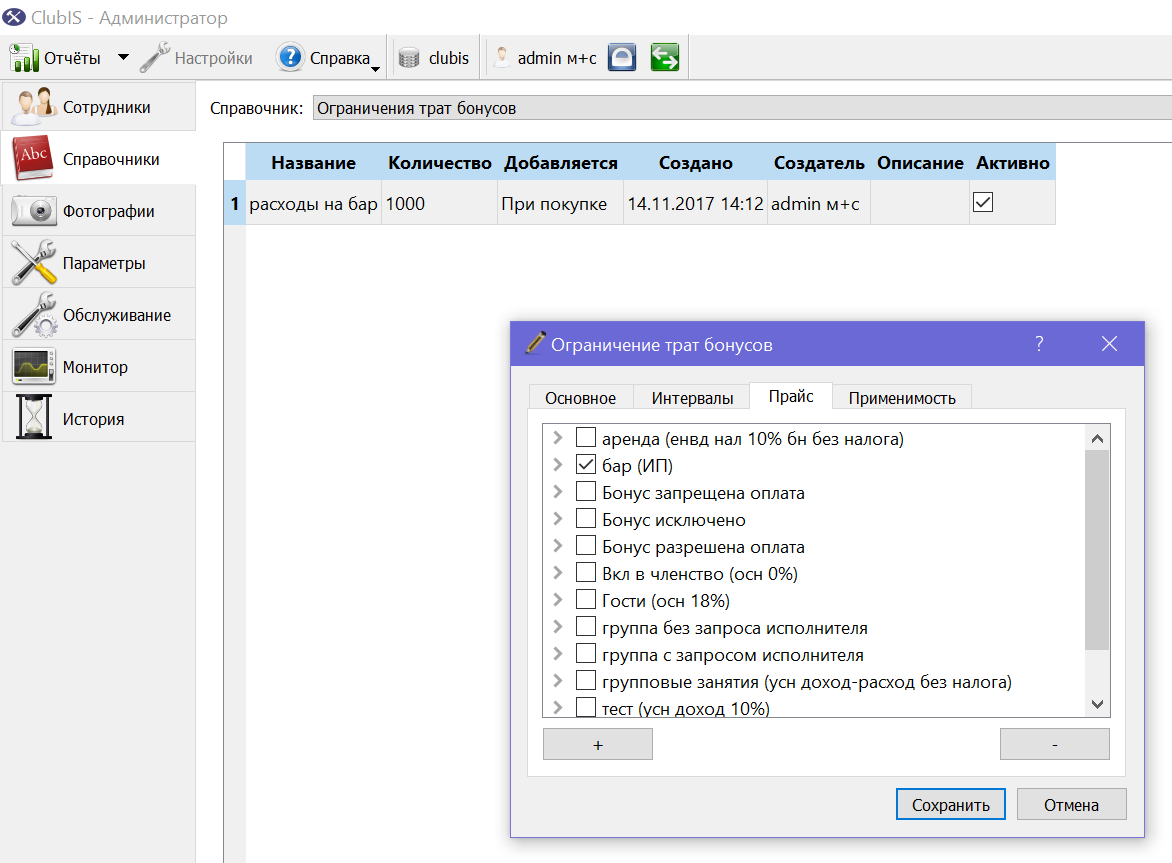The width and height of the screenshot is (1172, 863).
Task: Click price list scroll down arrow
Action: point(1097,704)
